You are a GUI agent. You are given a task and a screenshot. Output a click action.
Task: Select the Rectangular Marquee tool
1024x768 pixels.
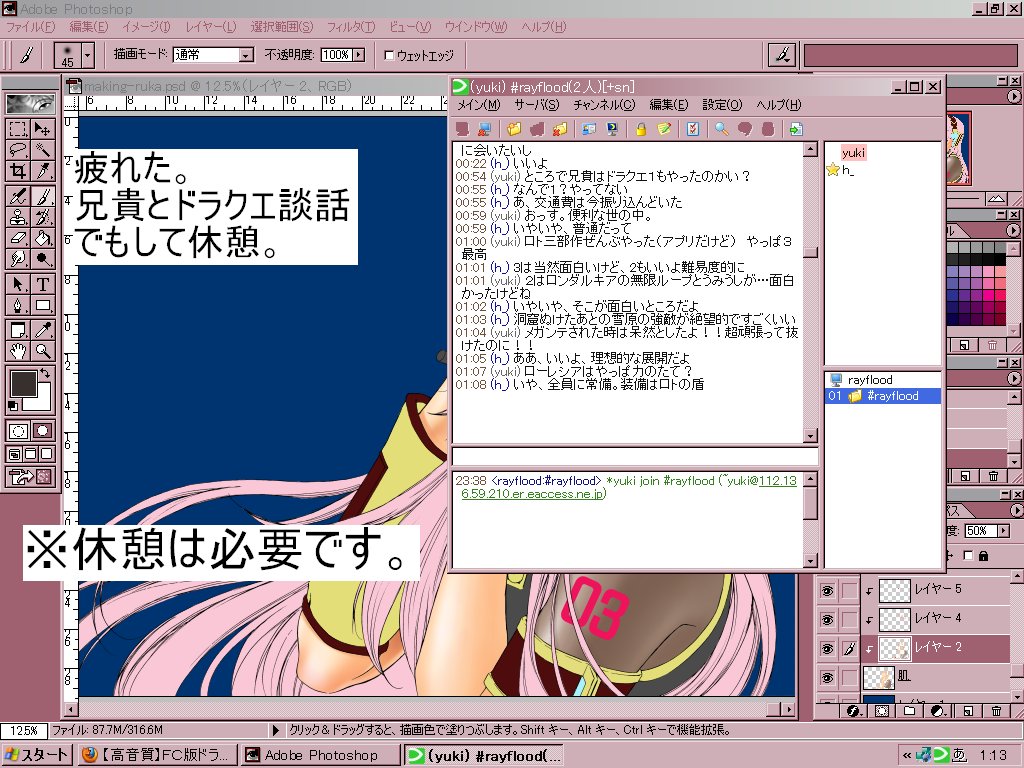tap(18, 129)
